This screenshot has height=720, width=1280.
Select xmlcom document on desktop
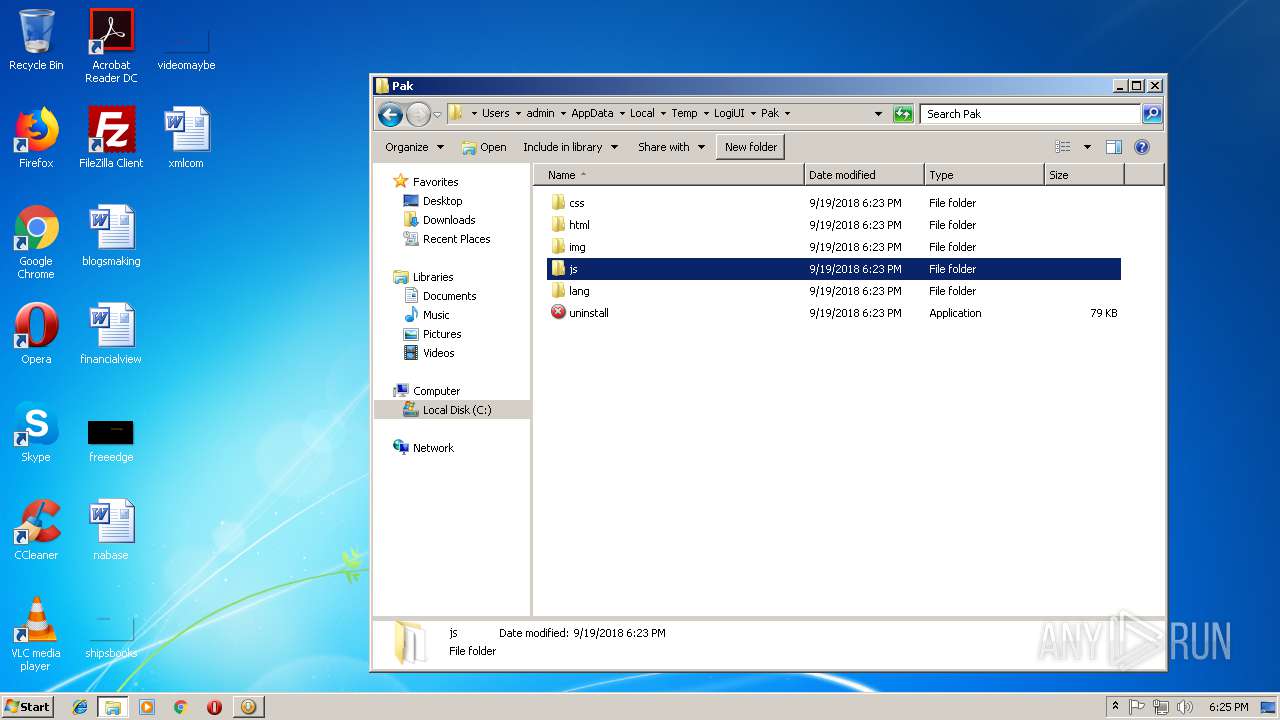click(186, 138)
